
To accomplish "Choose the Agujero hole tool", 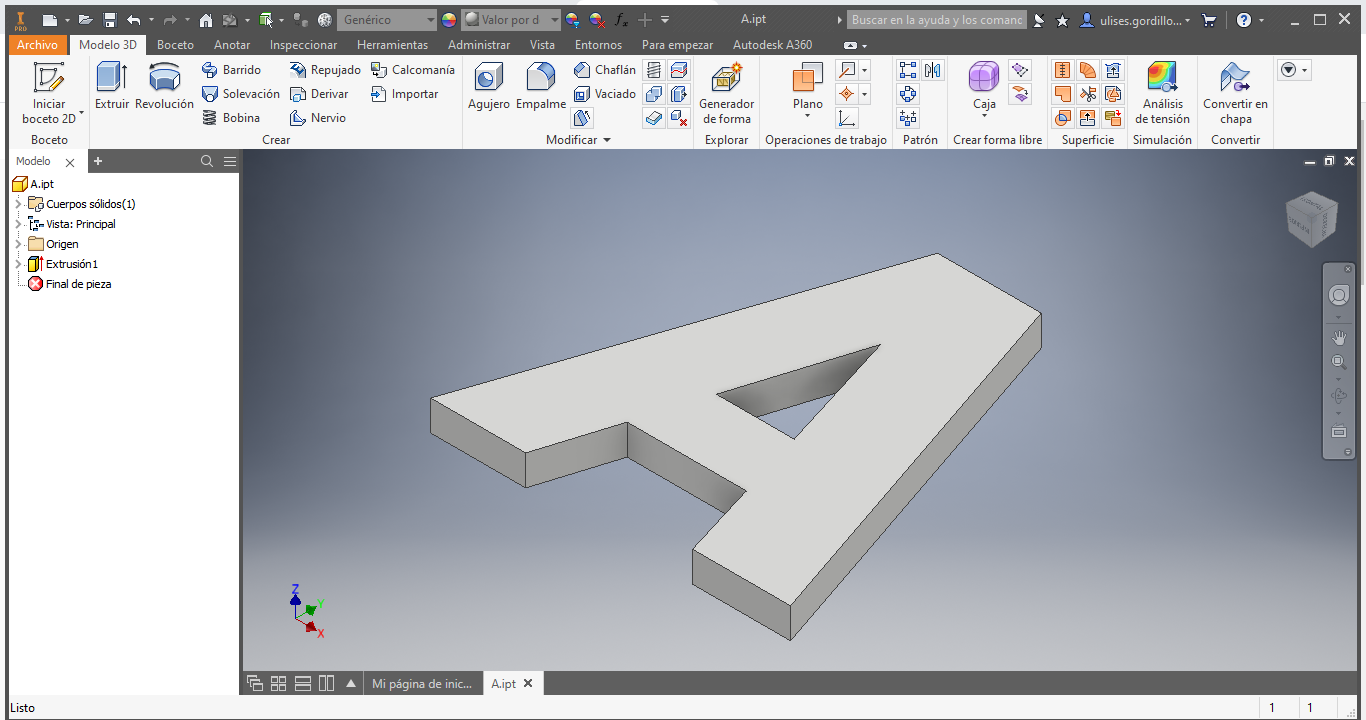I will [489, 86].
